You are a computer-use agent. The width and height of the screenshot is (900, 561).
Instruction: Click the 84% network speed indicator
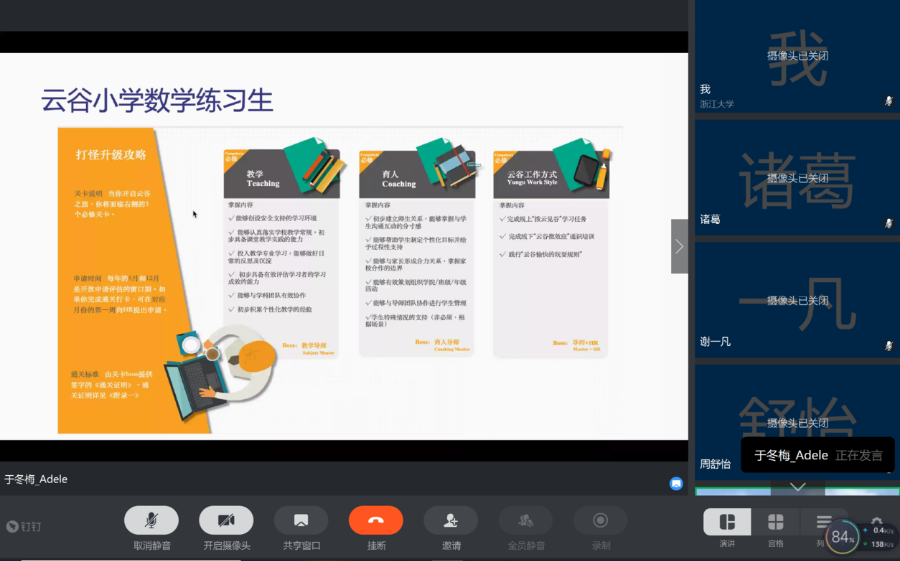(x=842, y=538)
